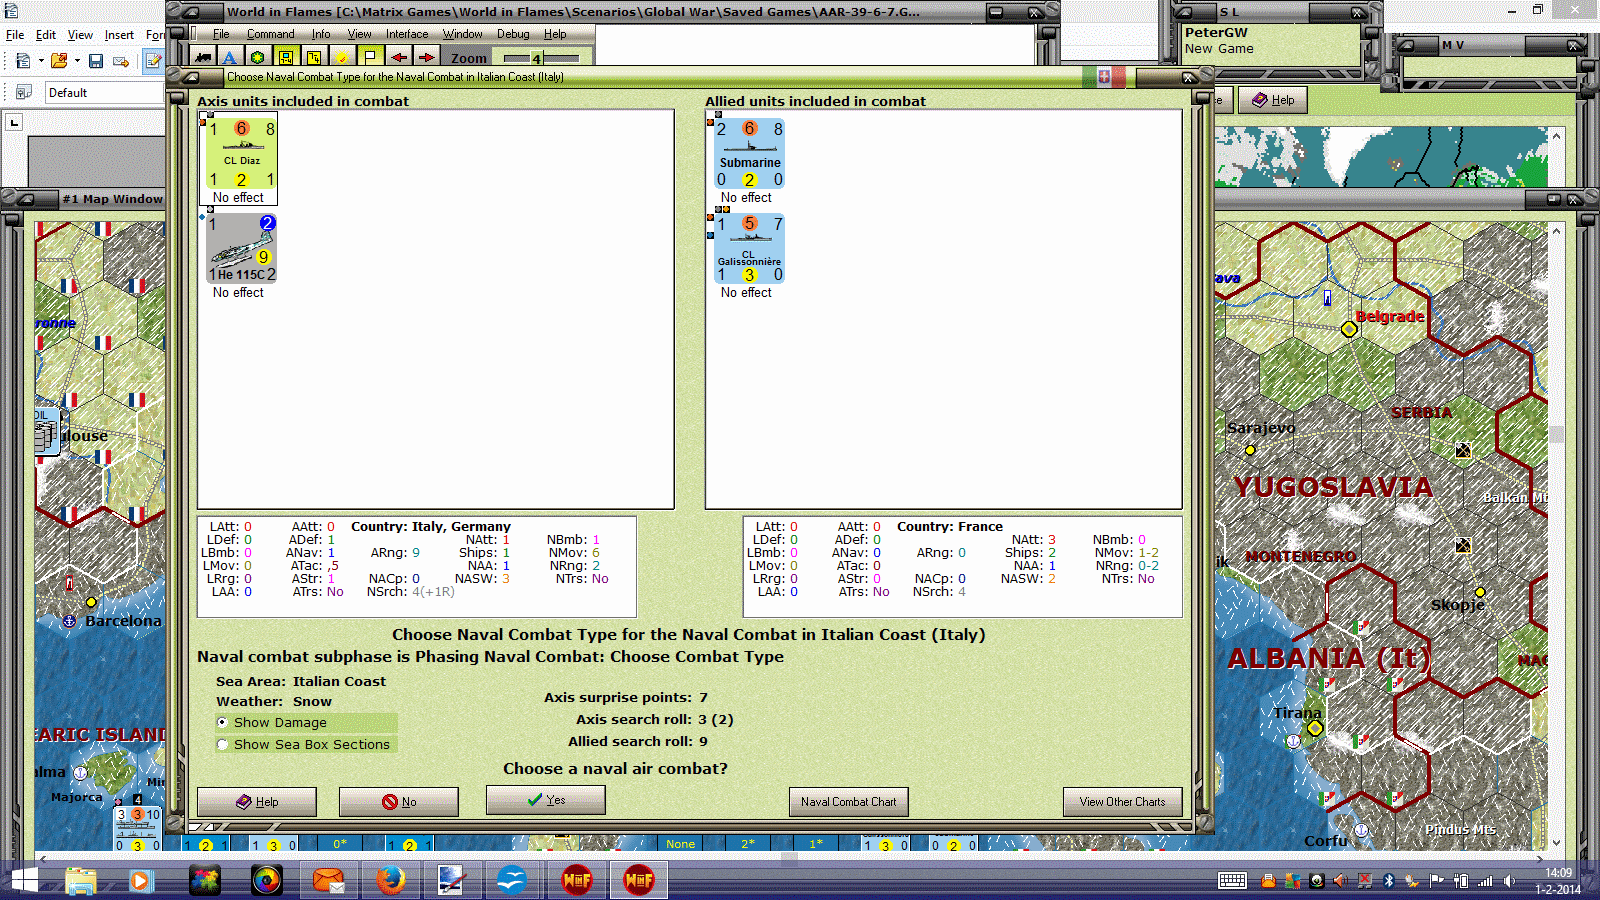Image resolution: width=1600 pixels, height=900 pixels.
Task: Click the Yes button
Action: click(546, 800)
